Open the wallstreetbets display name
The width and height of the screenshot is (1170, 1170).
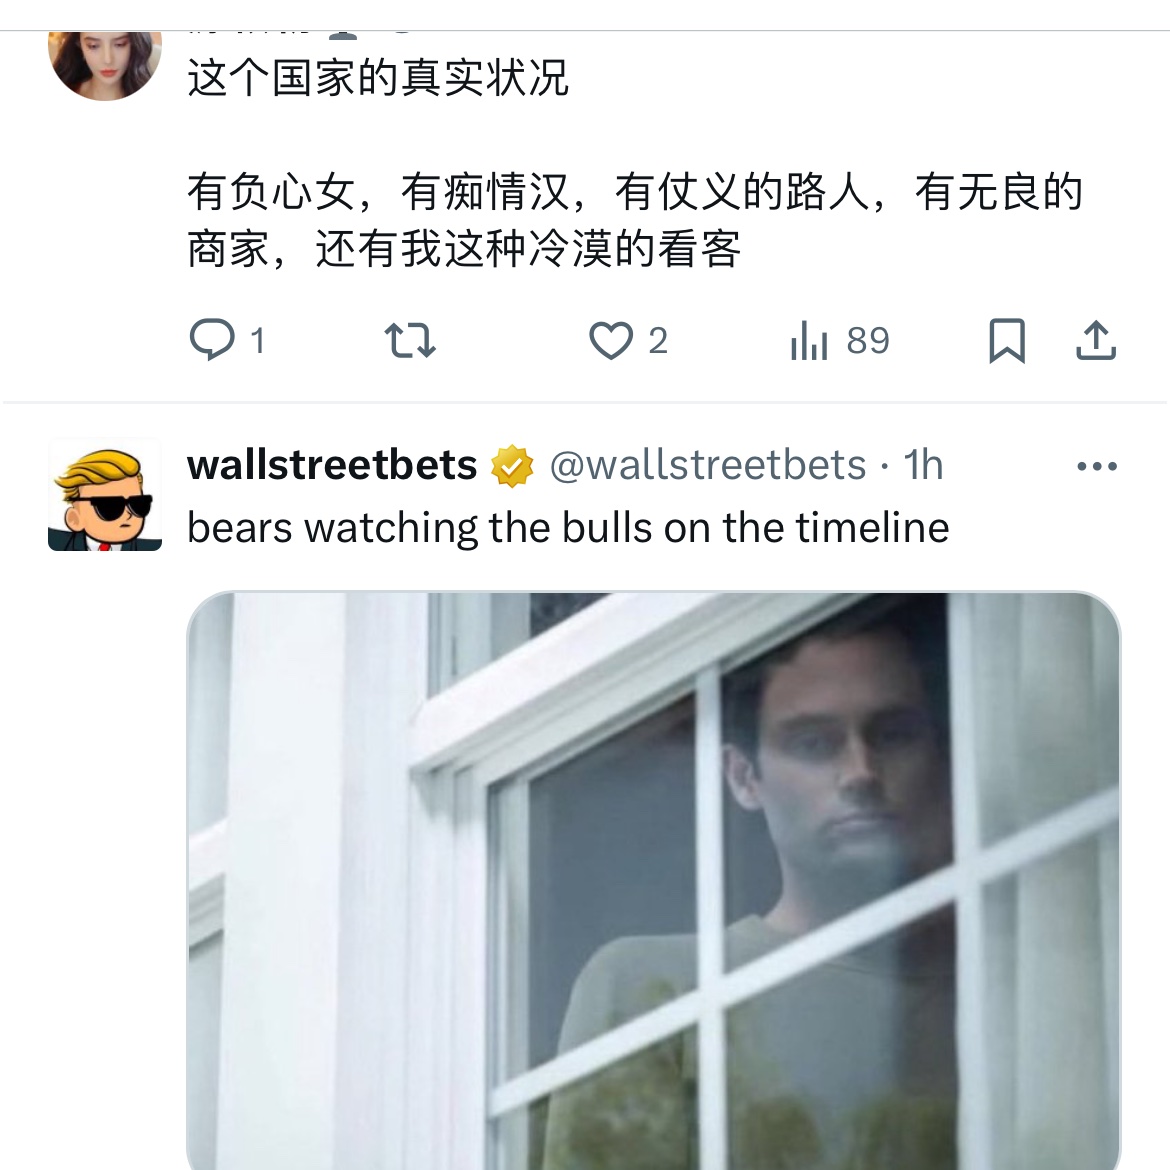tap(332, 465)
